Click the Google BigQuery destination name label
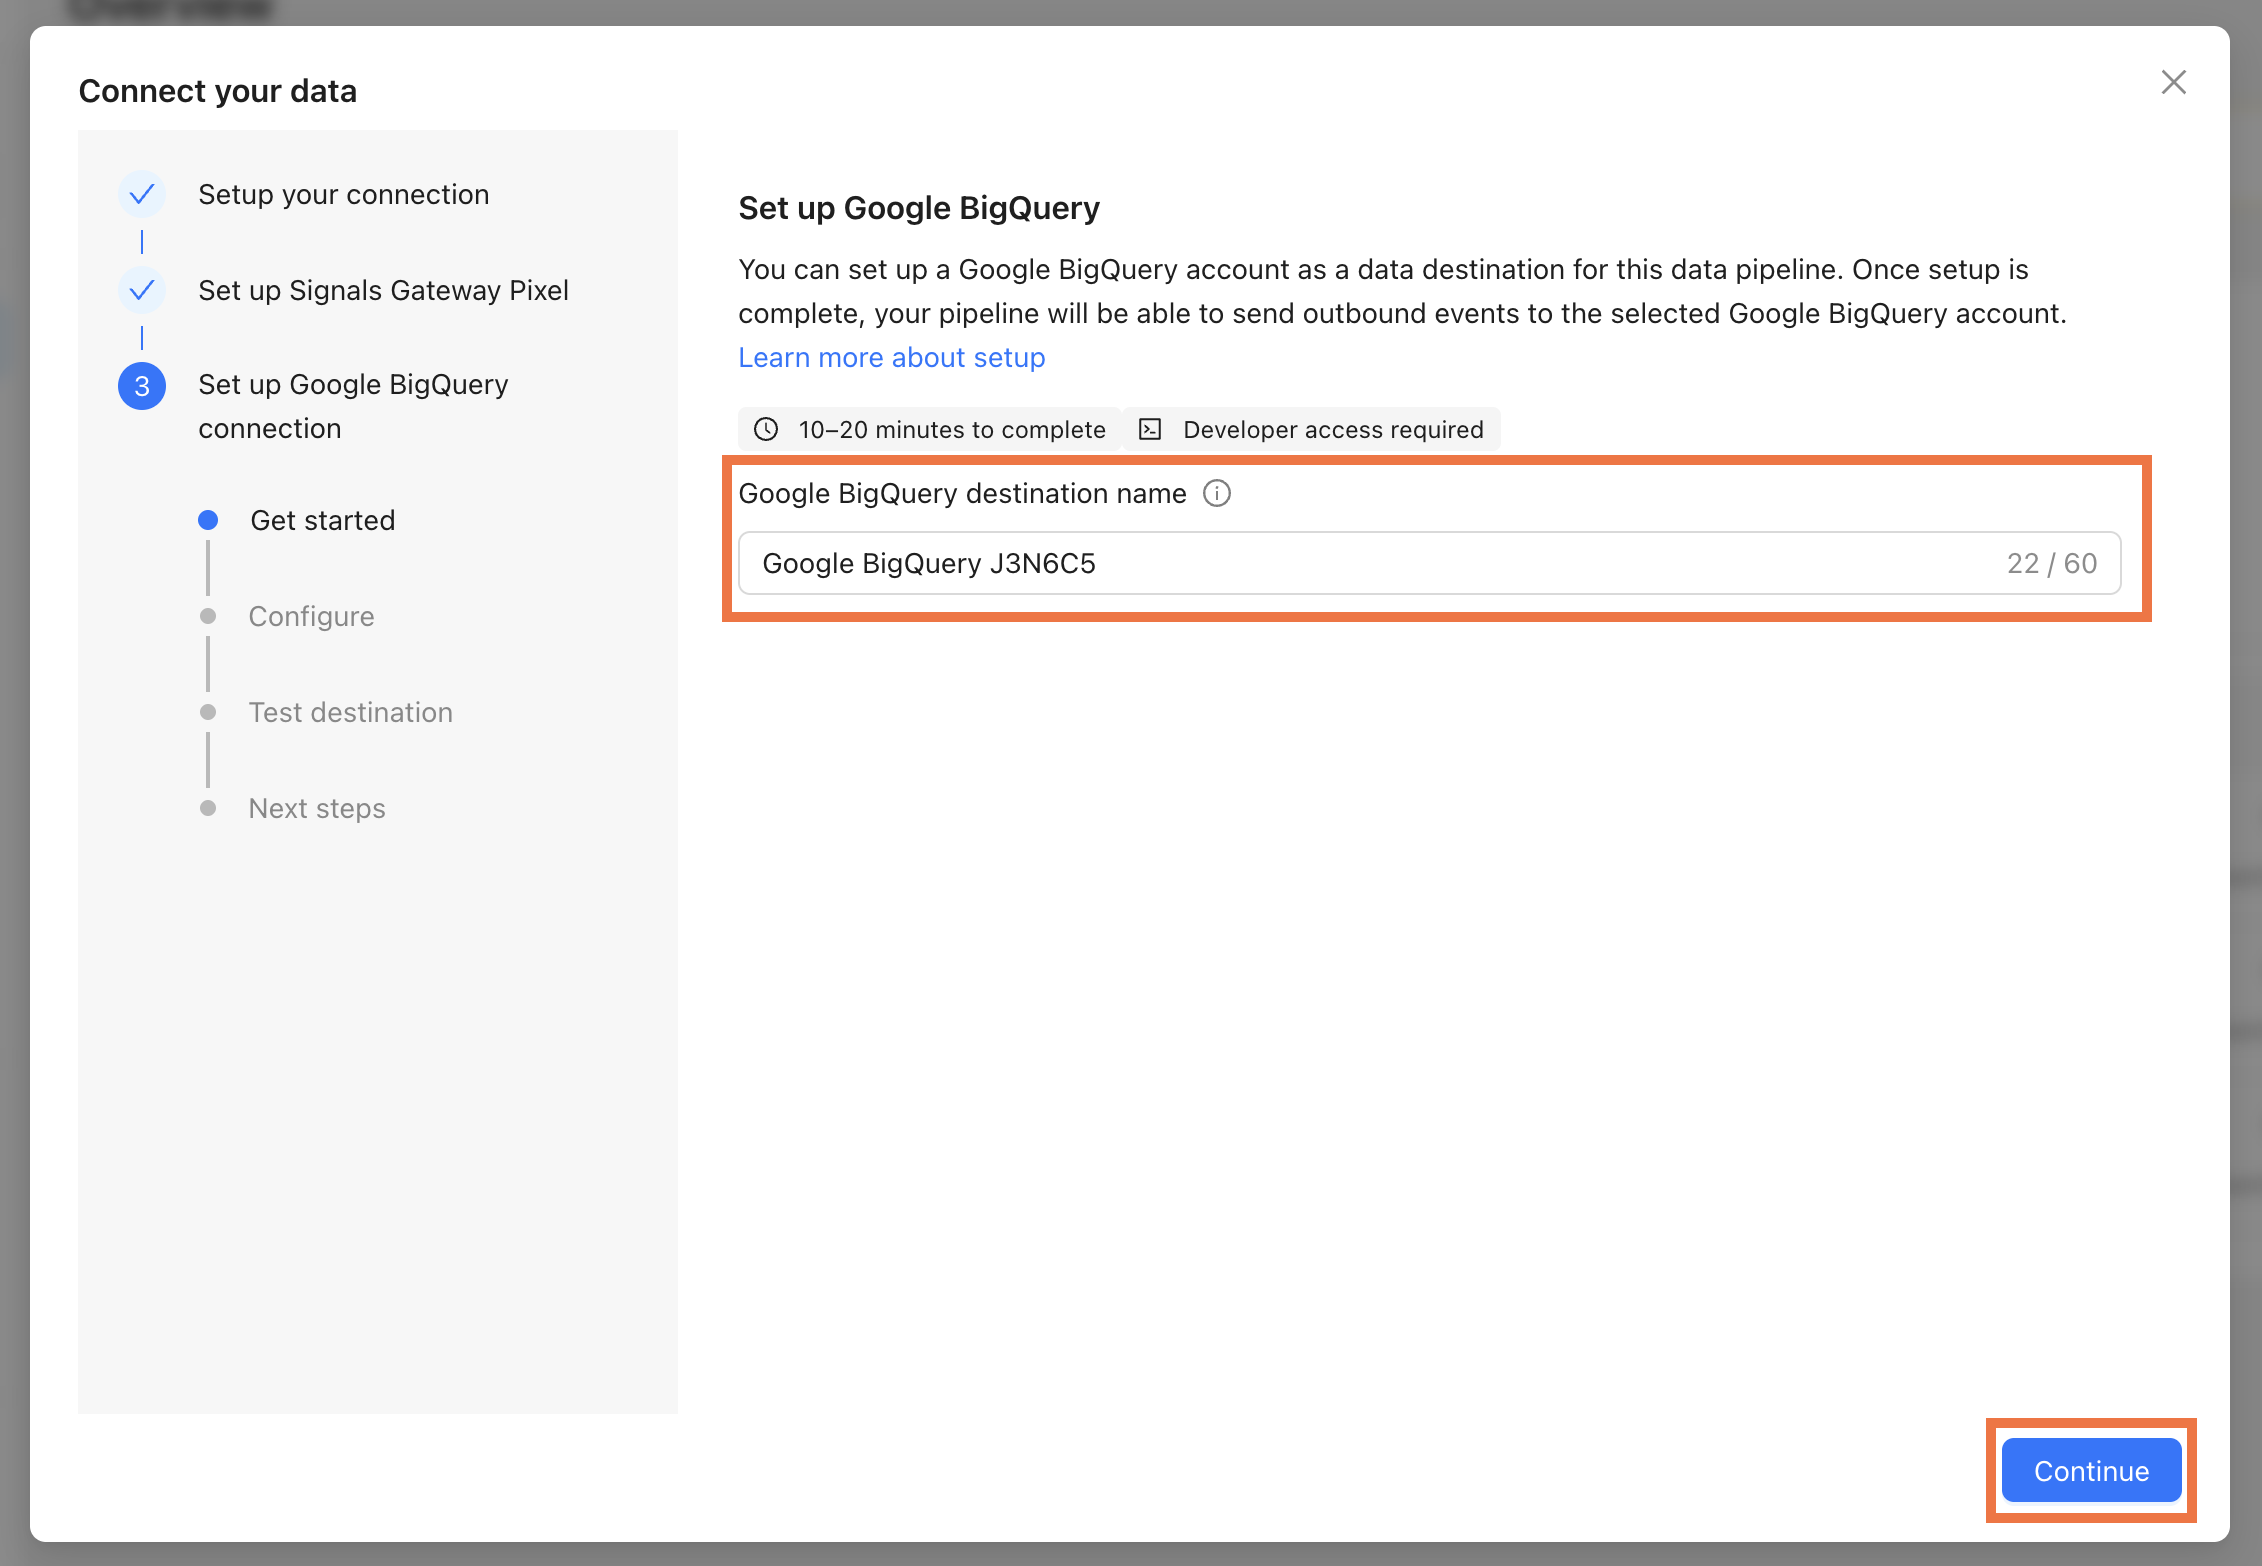The image size is (2262, 1566). (962, 493)
